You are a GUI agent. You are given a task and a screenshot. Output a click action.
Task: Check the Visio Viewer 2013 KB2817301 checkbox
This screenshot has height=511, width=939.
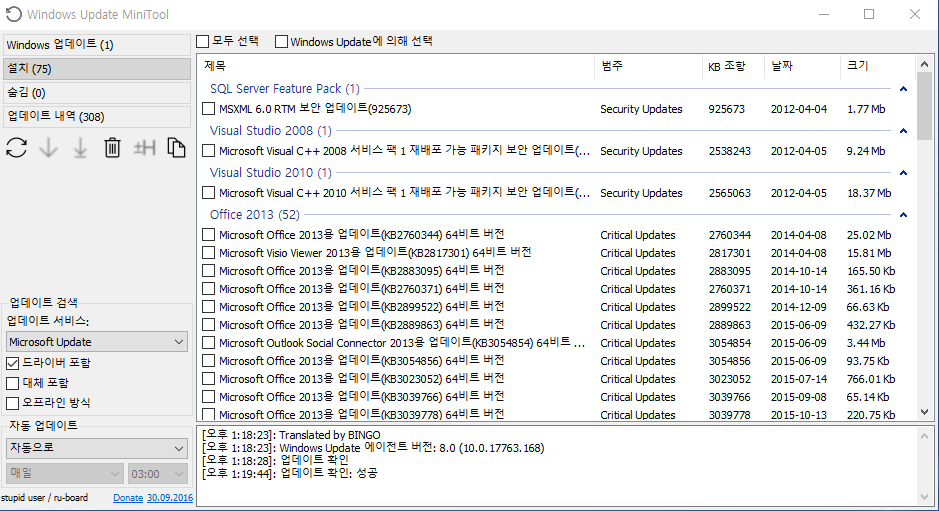click(x=208, y=253)
